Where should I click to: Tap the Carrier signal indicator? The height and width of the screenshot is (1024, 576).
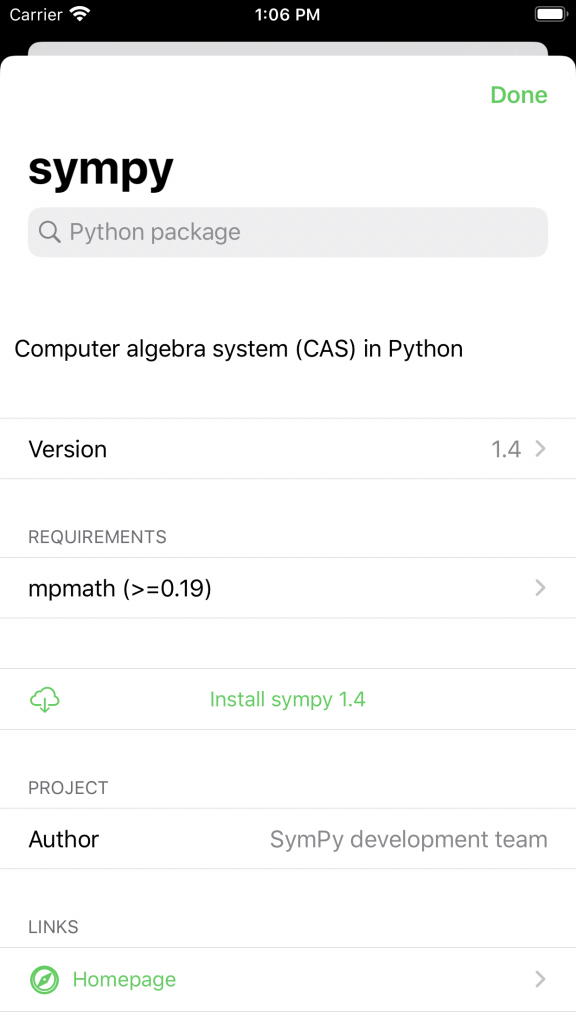[35, 14]
